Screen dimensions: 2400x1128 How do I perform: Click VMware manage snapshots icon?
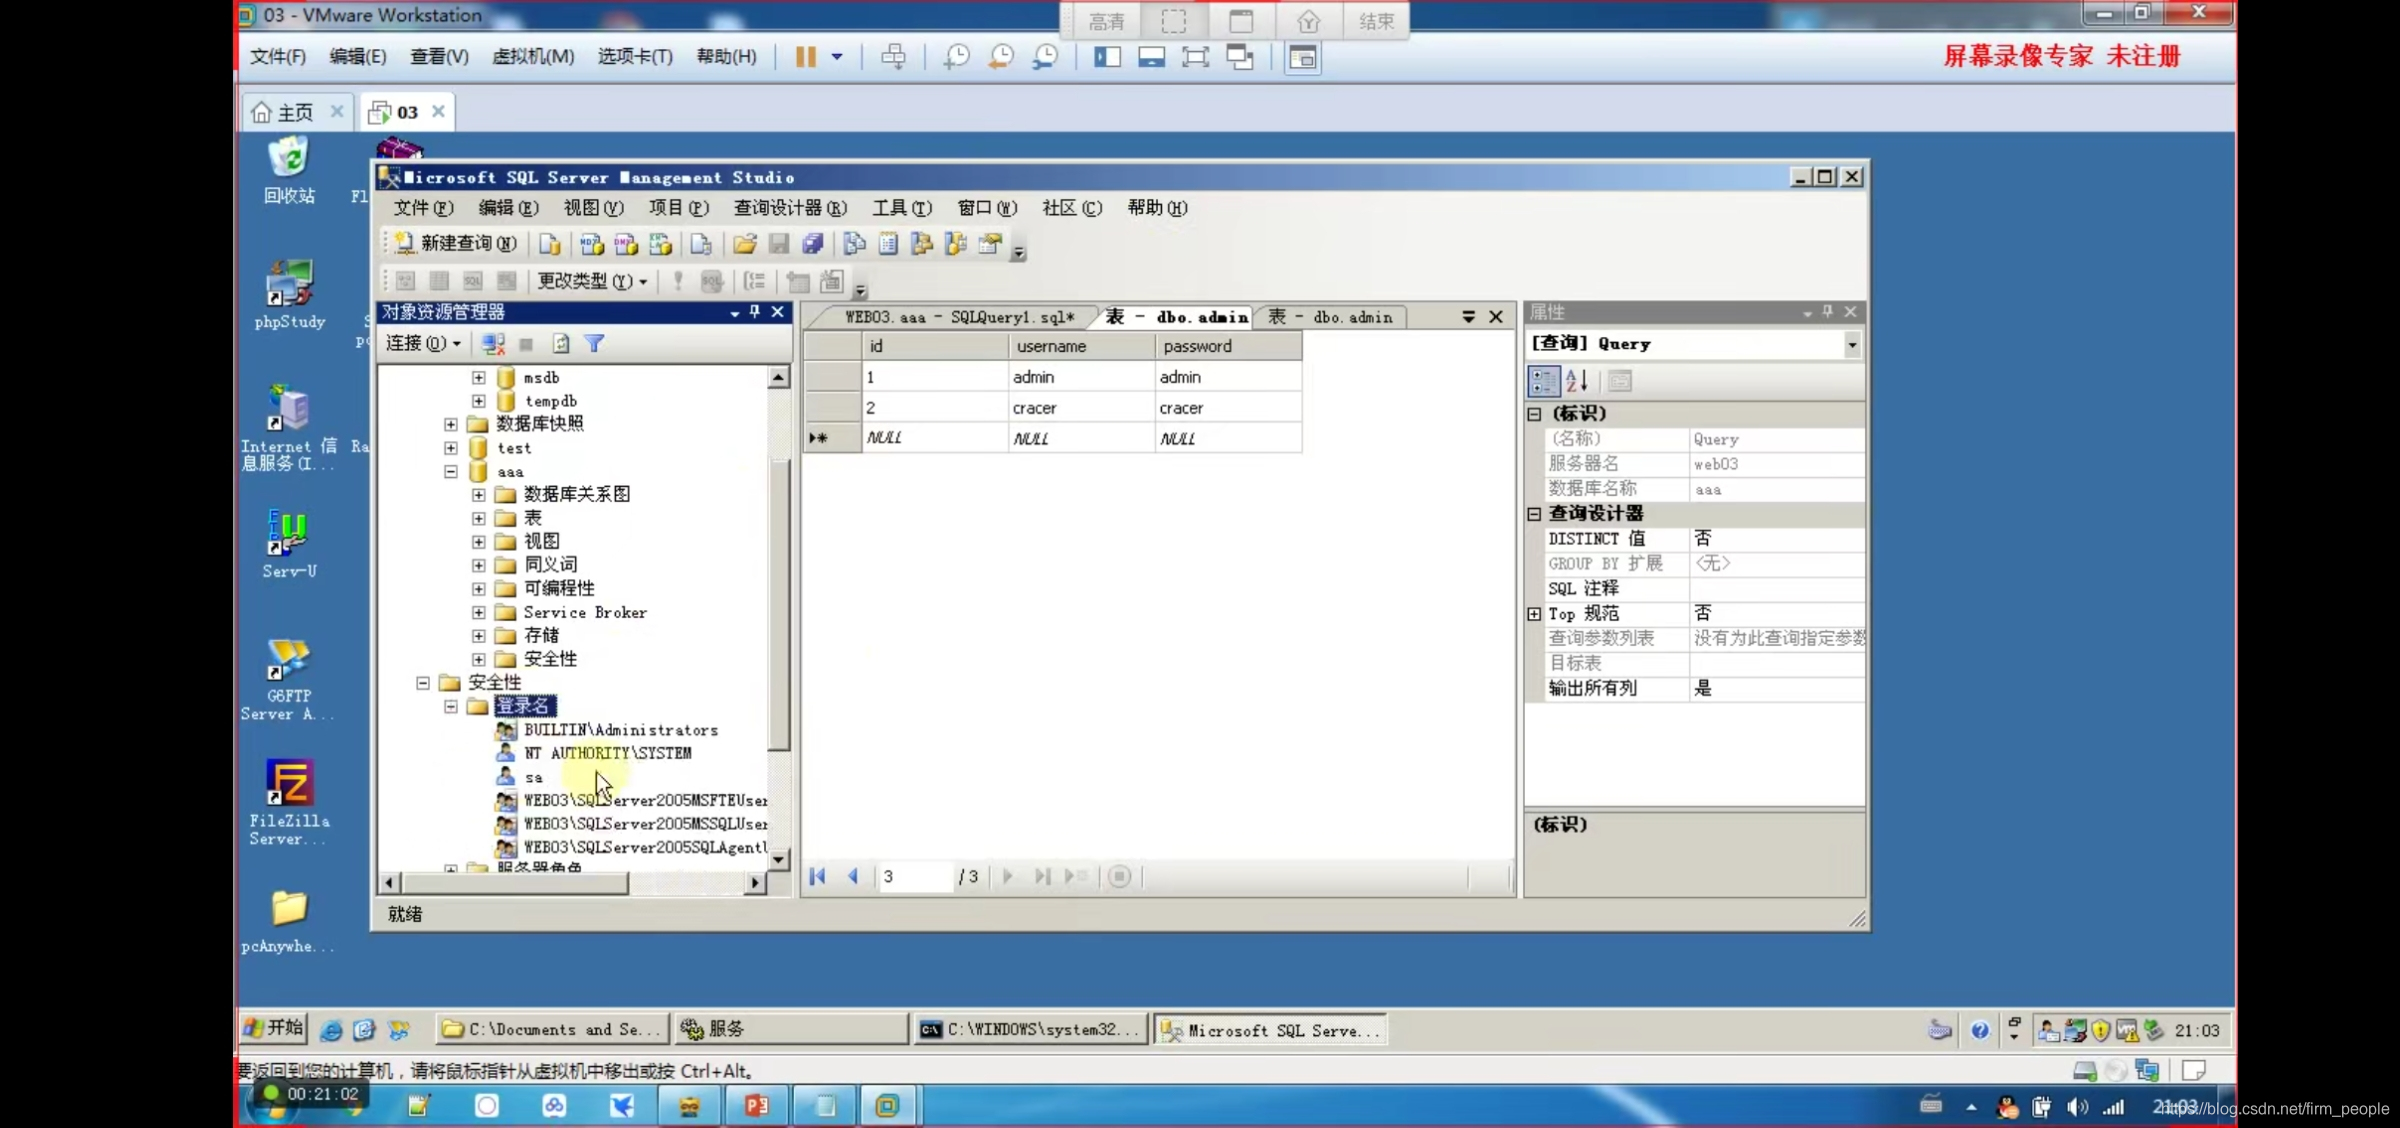(x=1045, y=57)
